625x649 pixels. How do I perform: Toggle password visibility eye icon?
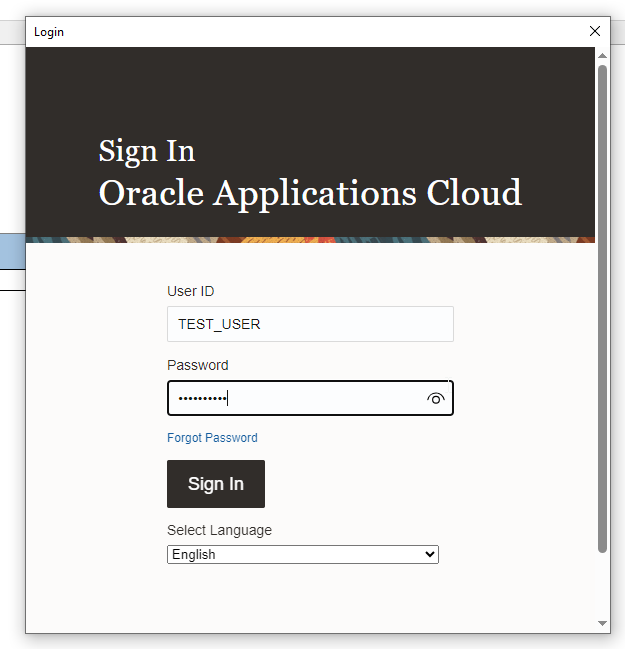tap(436, 399)
